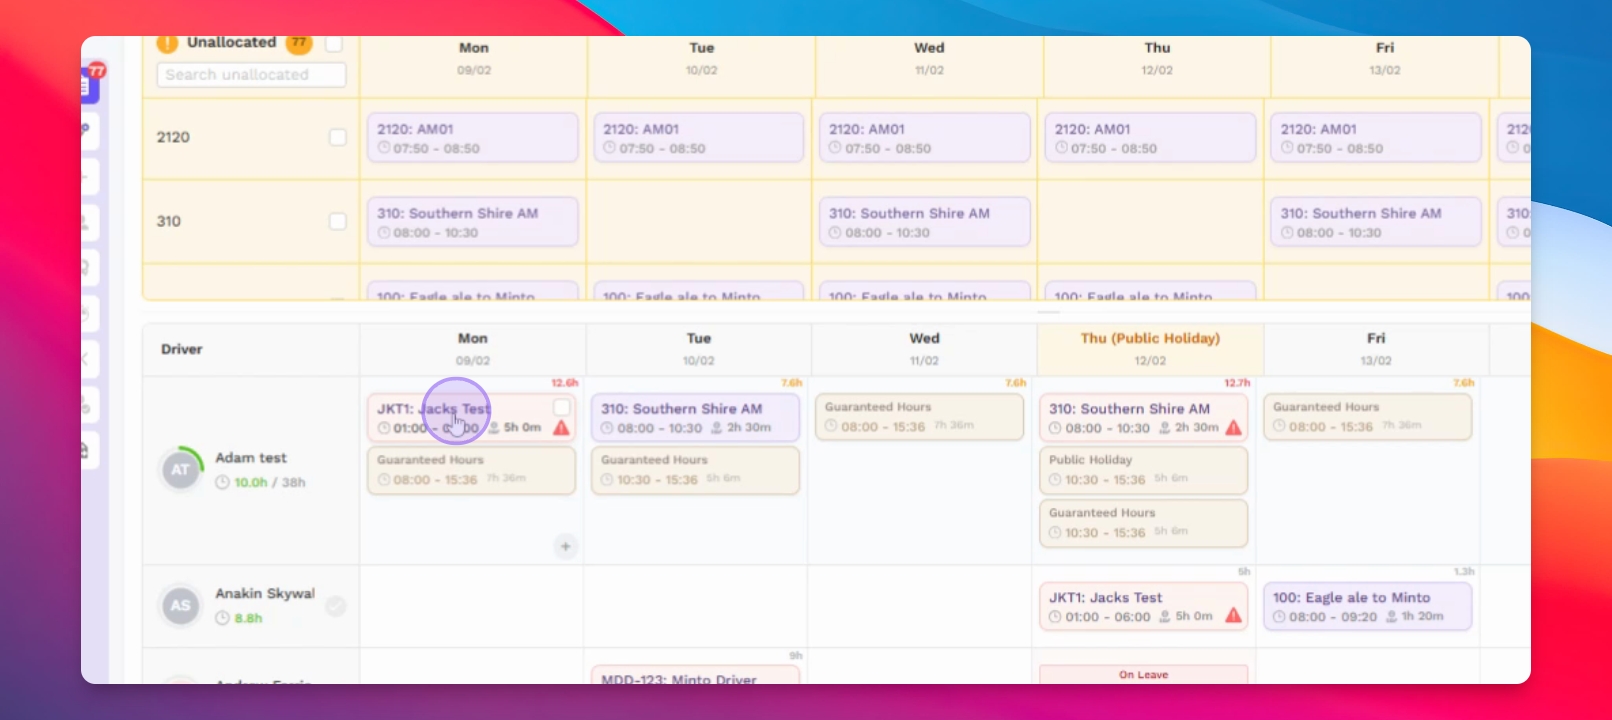Open Adam's Tuesday 310: Southern Shire AM shift
This screenshot has height=720, width=1612.
click(x=696, y=417)
